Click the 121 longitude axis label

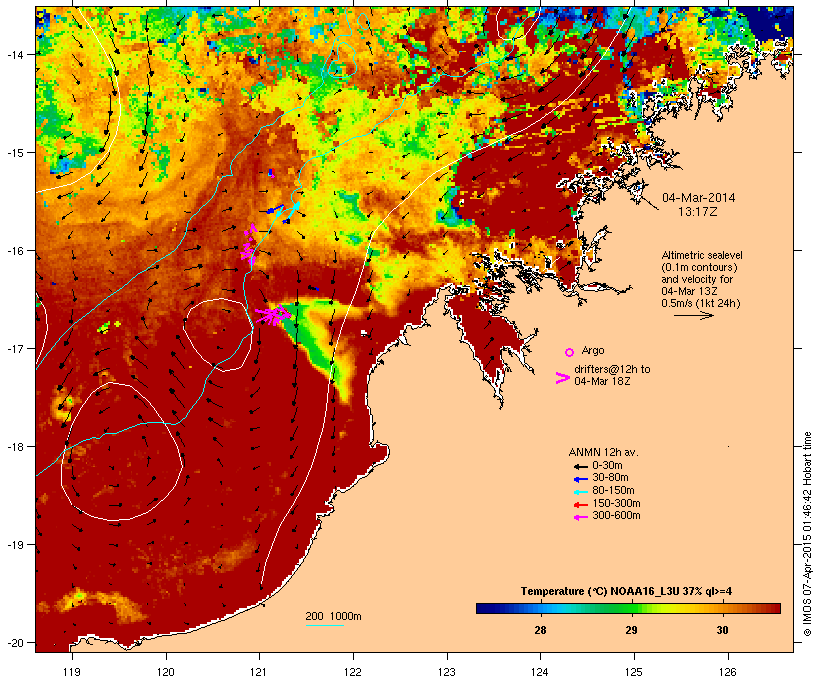click(259, 672)
